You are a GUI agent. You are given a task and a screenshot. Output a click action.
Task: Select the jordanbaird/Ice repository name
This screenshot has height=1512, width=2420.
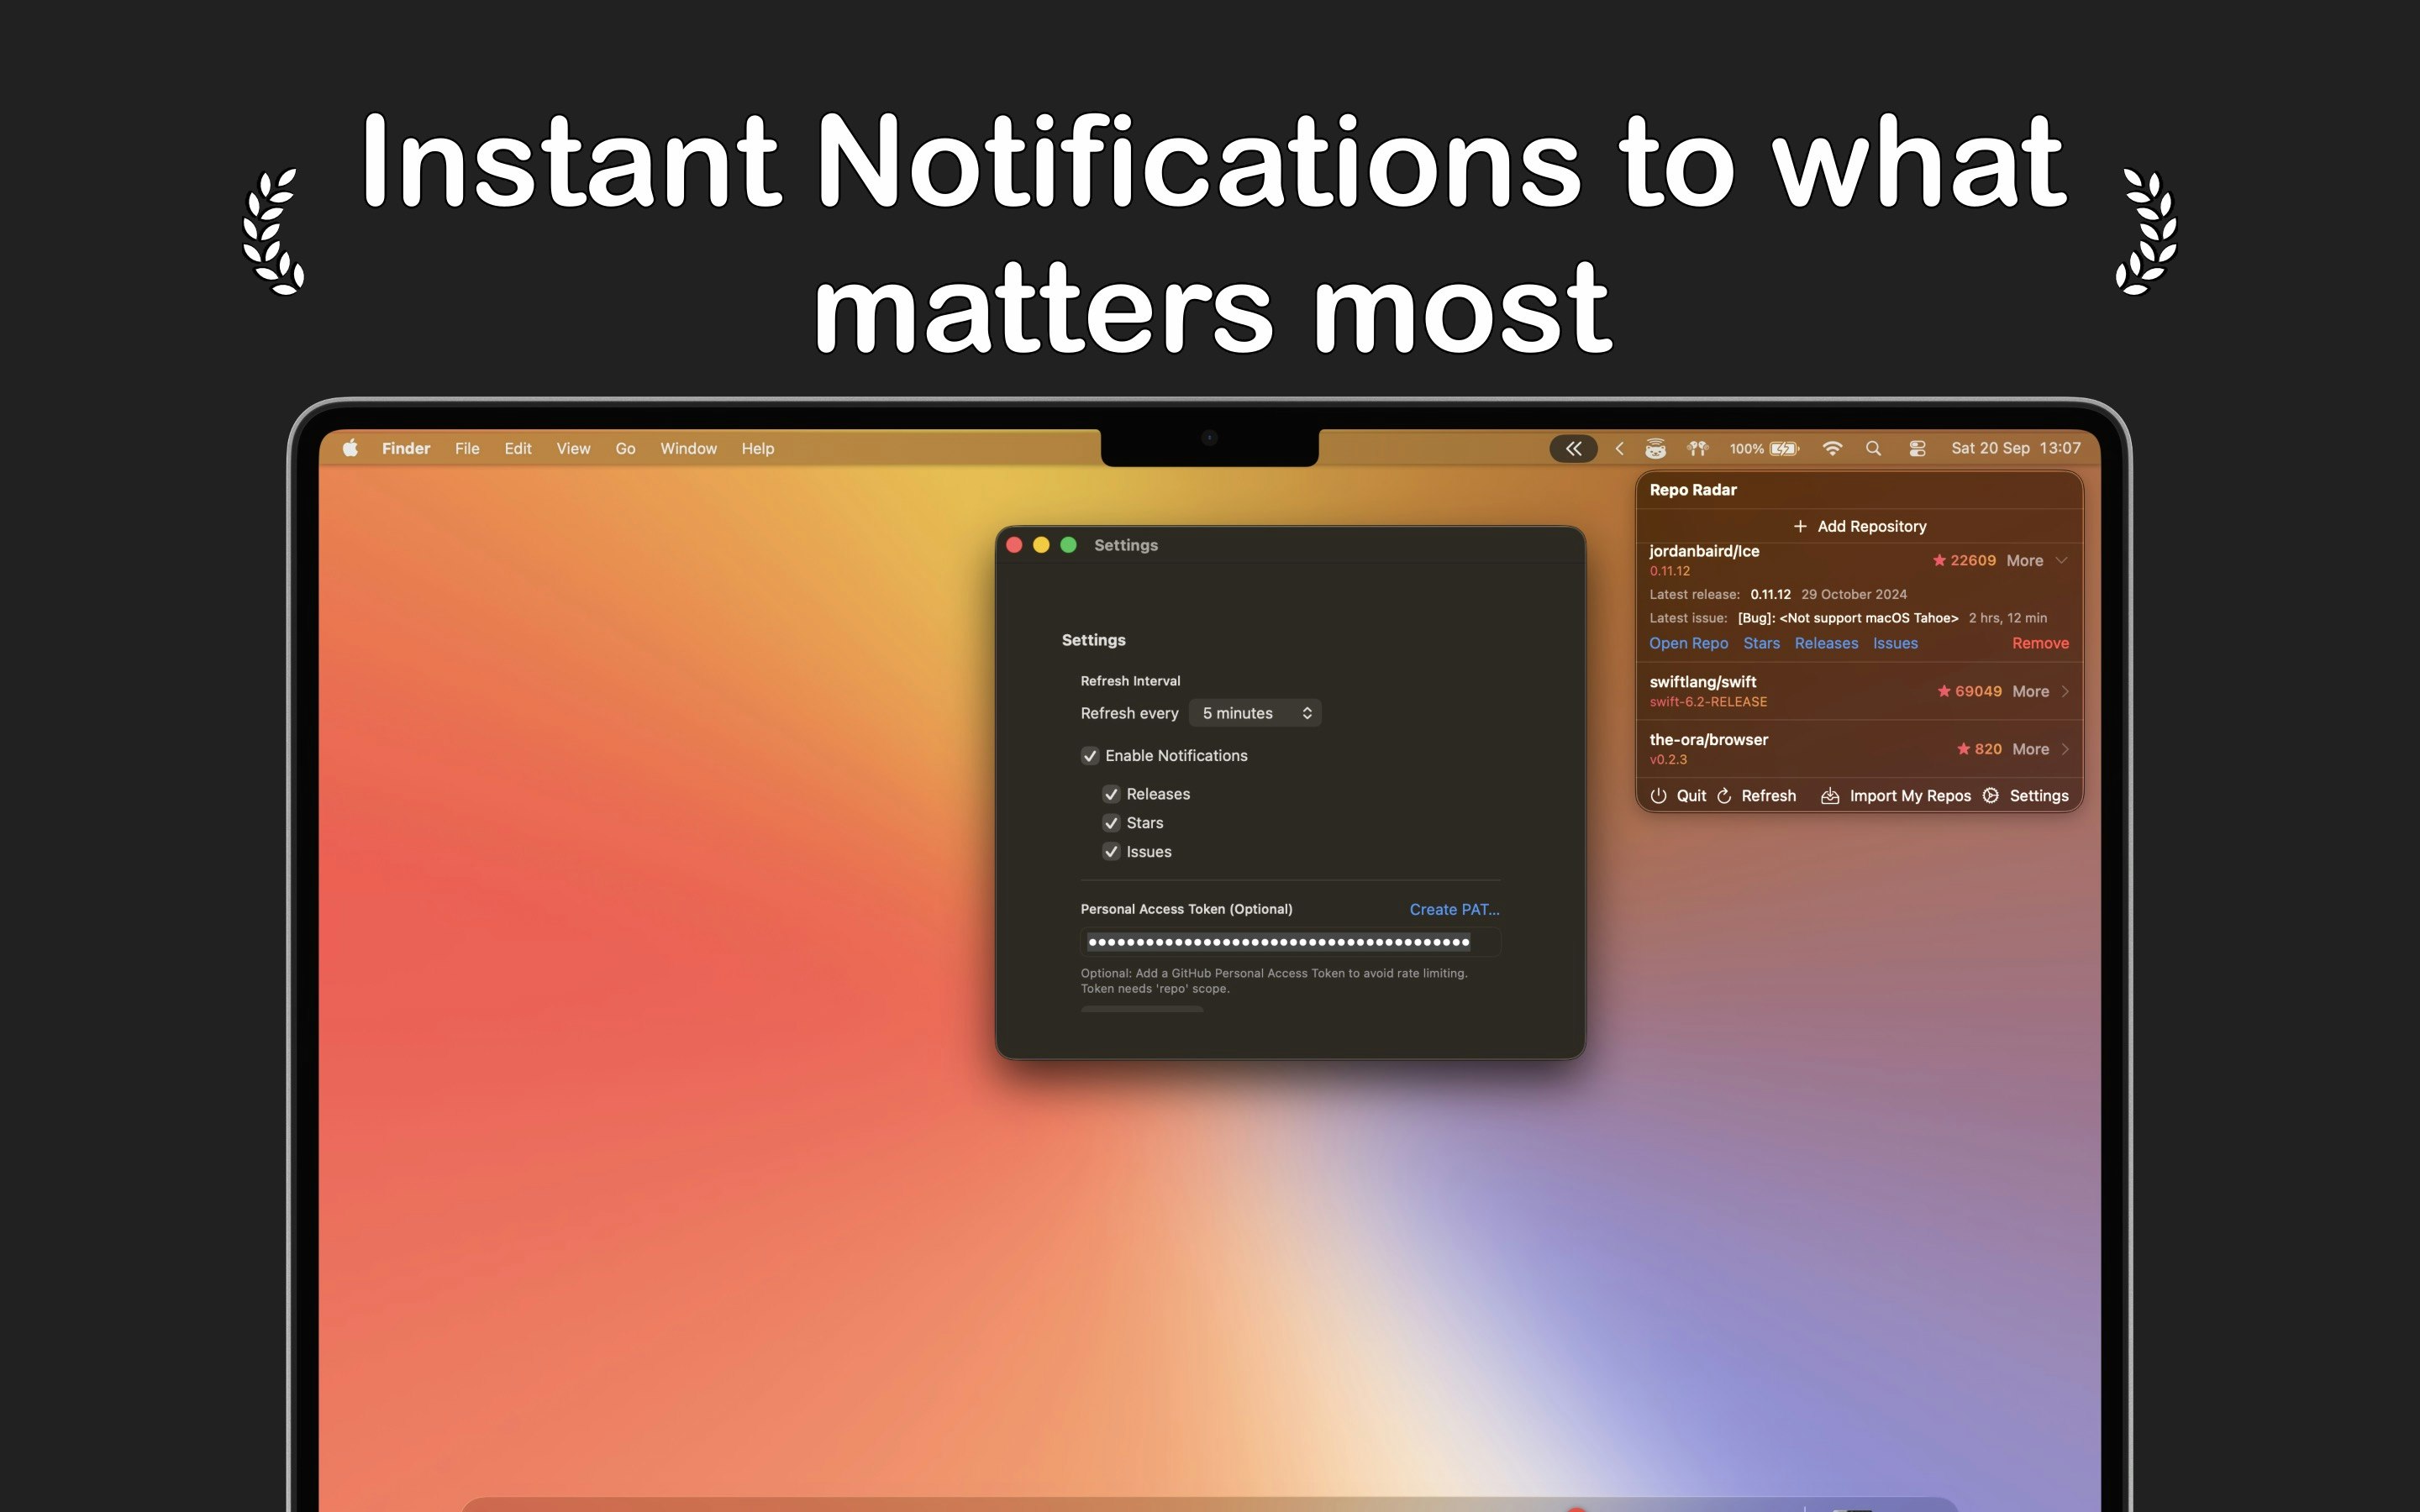tap(1704, 551)
